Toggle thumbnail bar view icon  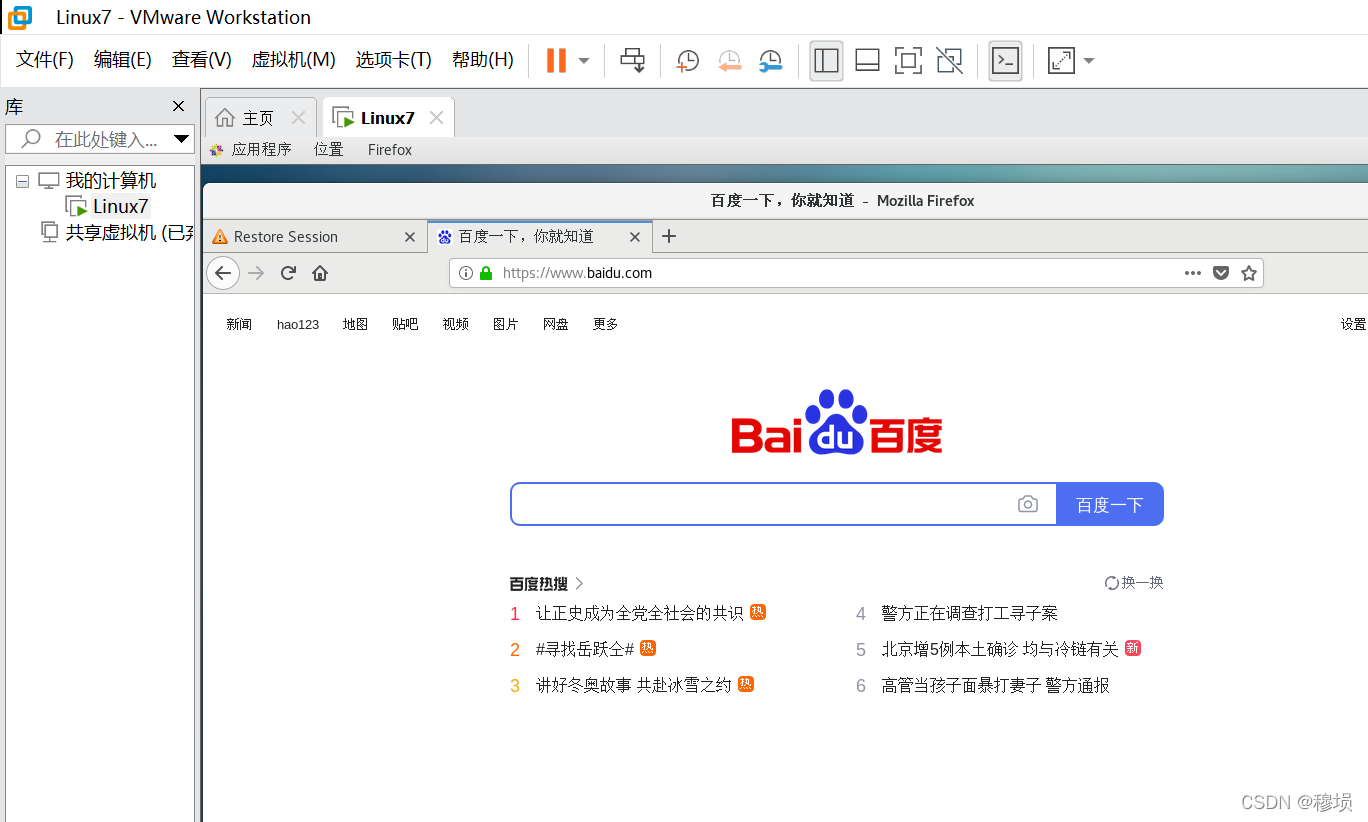coord(867,61)
